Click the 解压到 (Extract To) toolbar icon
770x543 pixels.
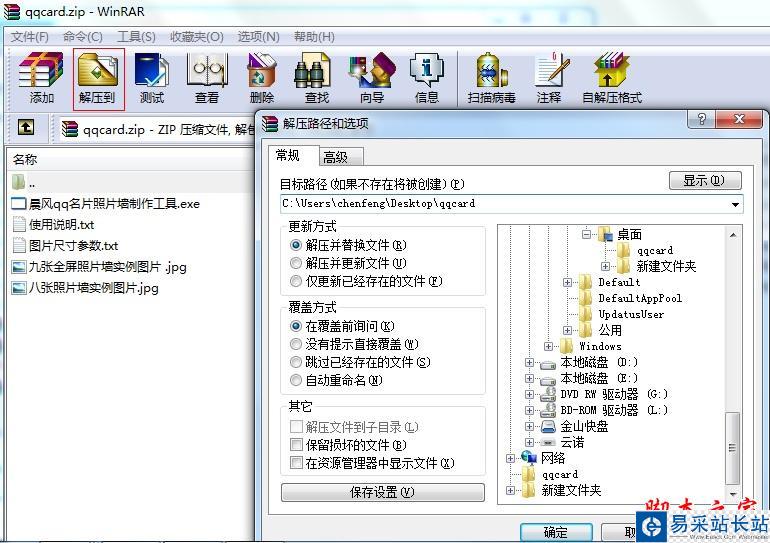98,79
